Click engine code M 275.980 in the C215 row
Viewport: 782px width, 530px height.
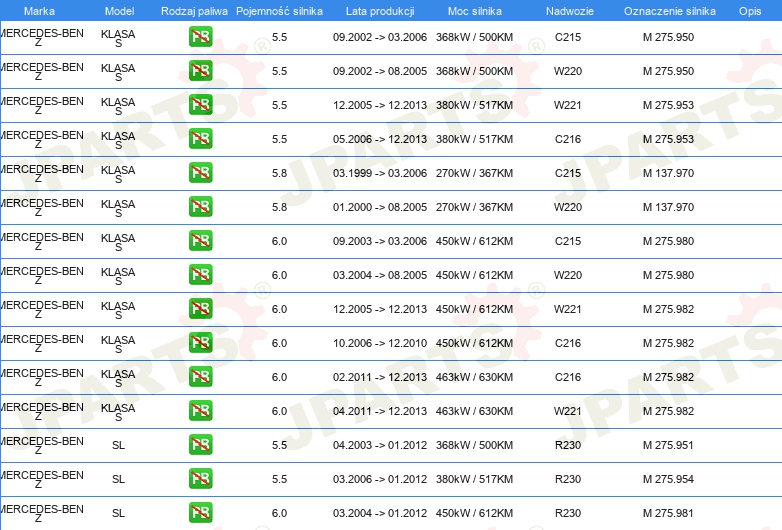click(x=668, y=241)
